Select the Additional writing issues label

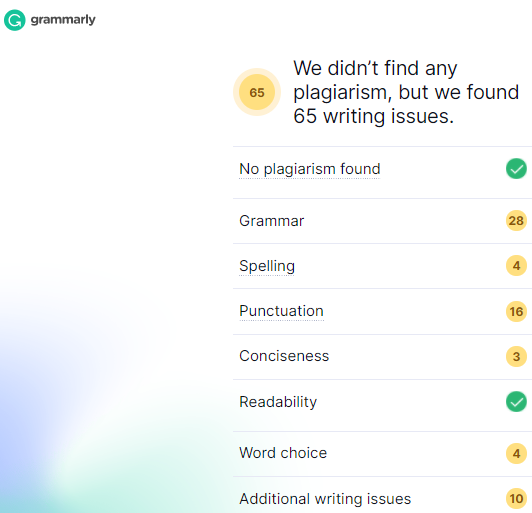[x=325, y=499]
